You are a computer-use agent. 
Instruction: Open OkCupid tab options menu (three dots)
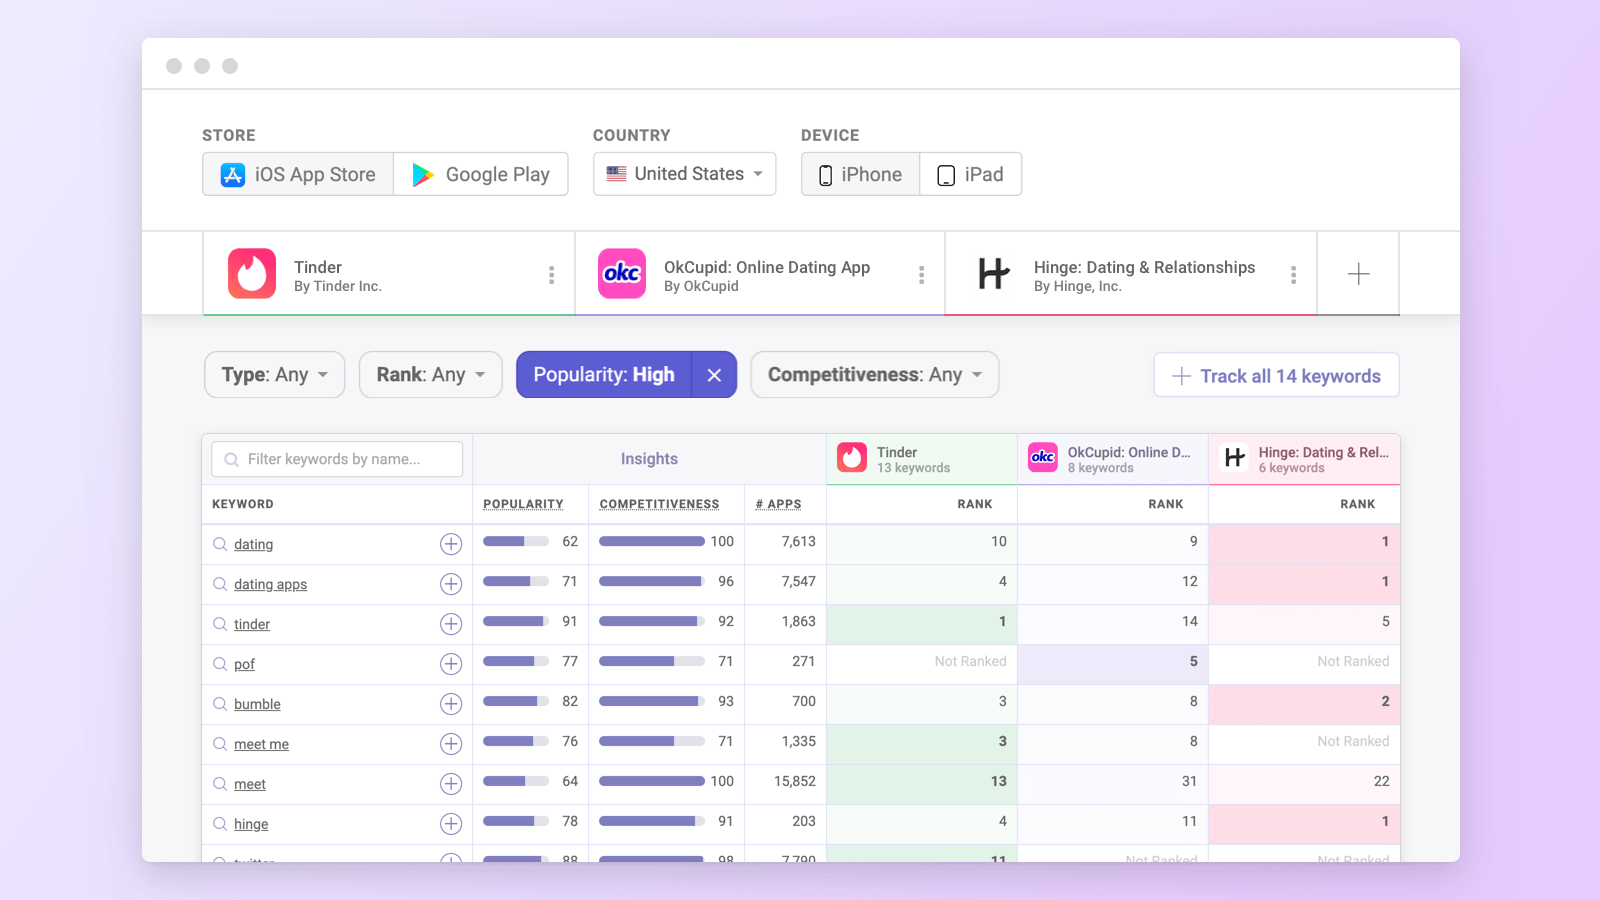pos(921,275)
